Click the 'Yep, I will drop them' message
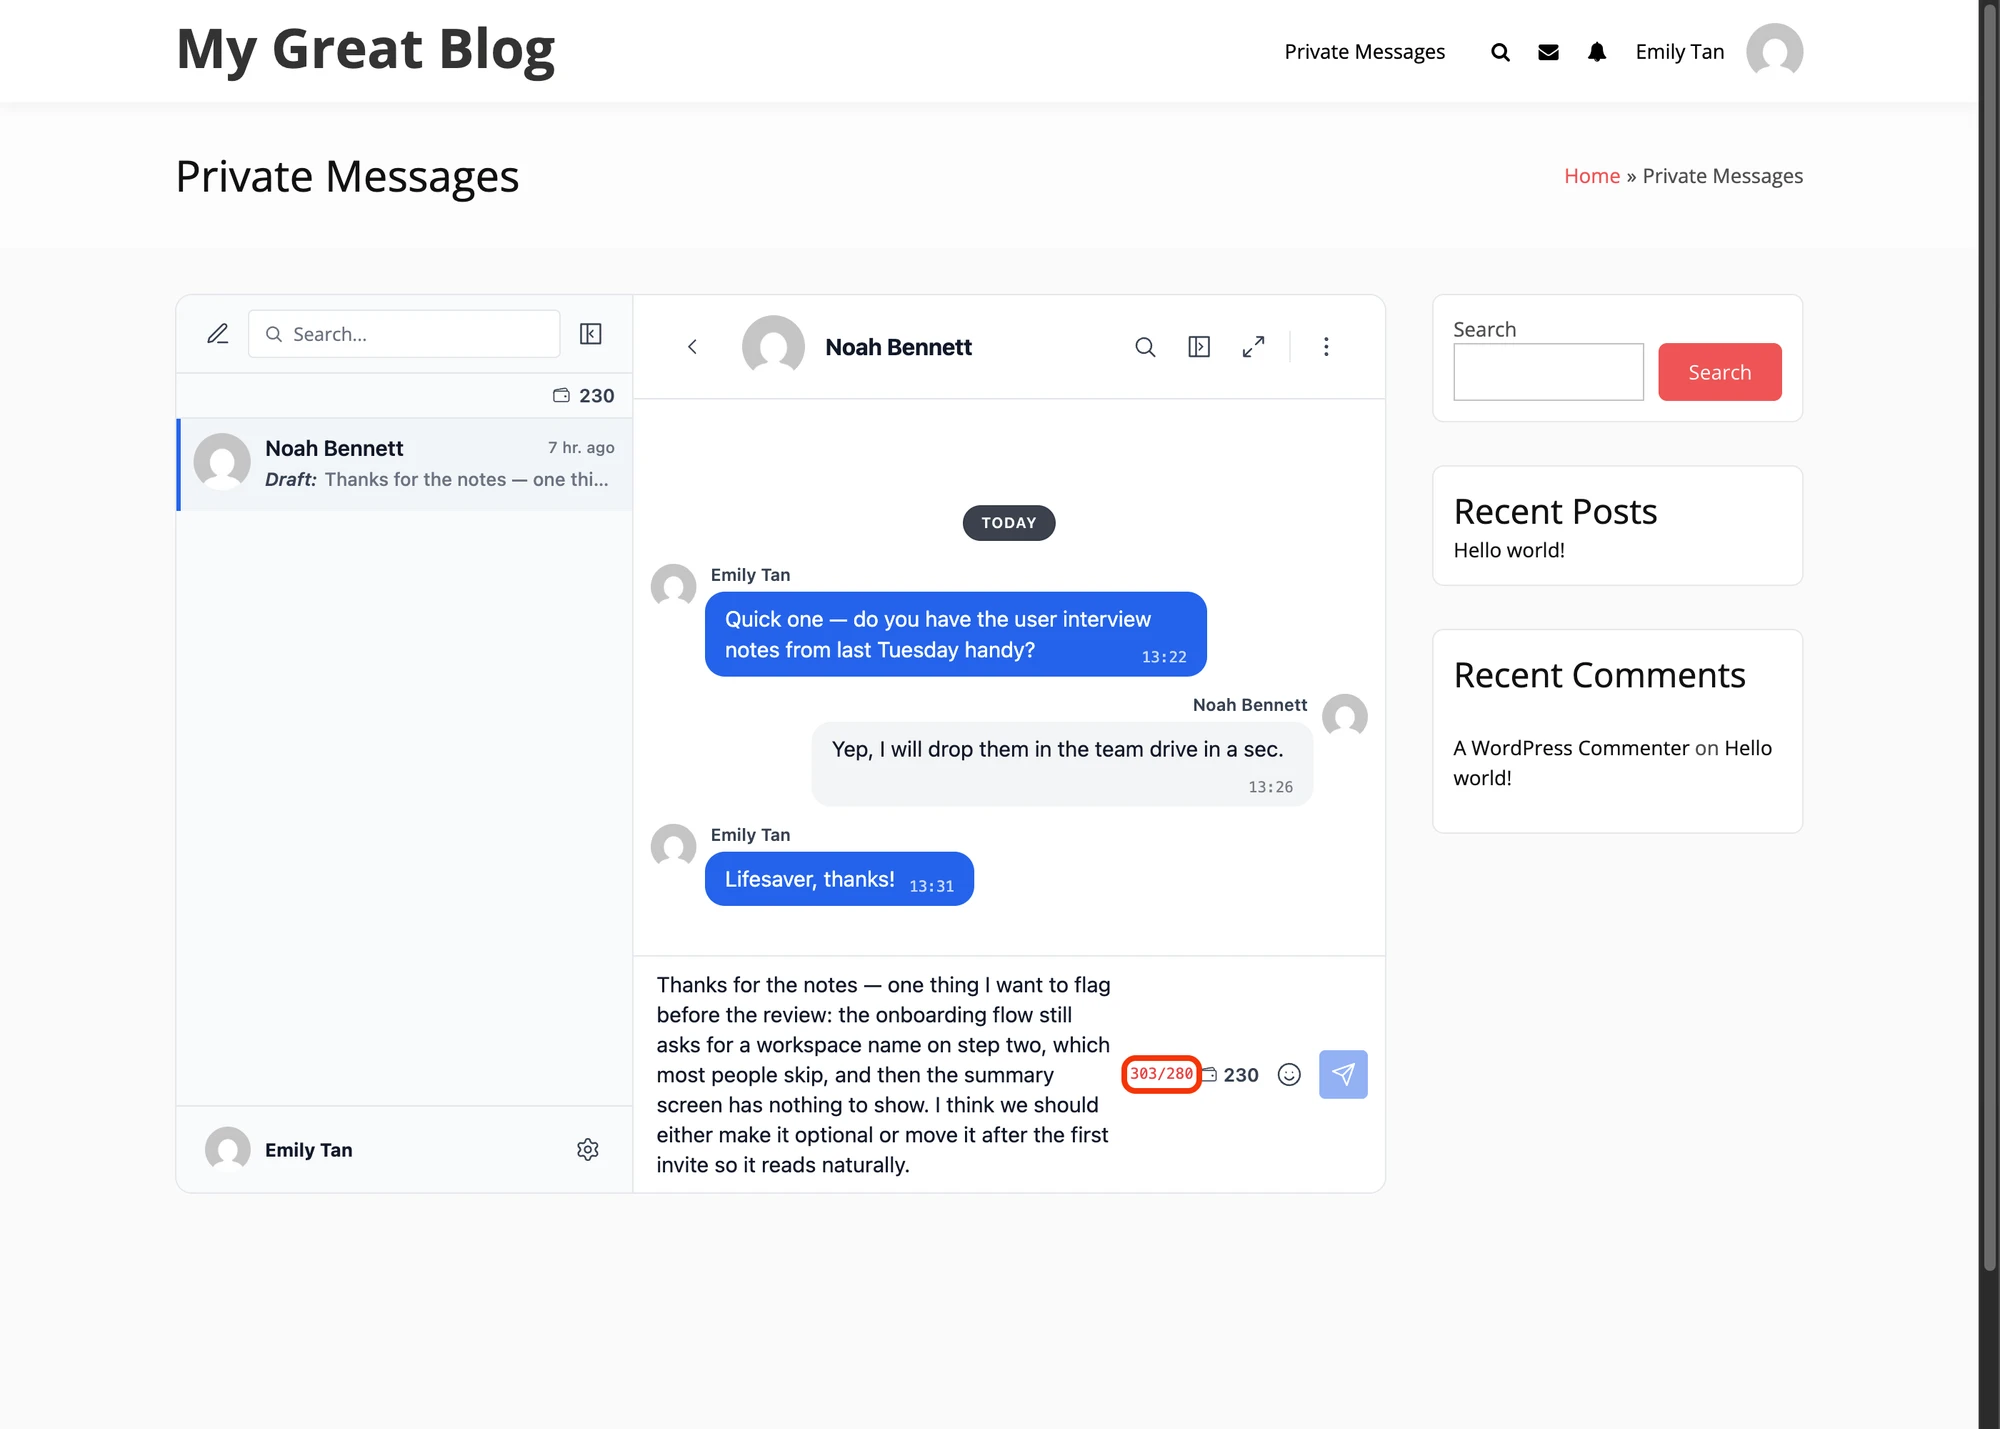The width and height of the screenshot is (2000, 1429). click(1062, 764)
